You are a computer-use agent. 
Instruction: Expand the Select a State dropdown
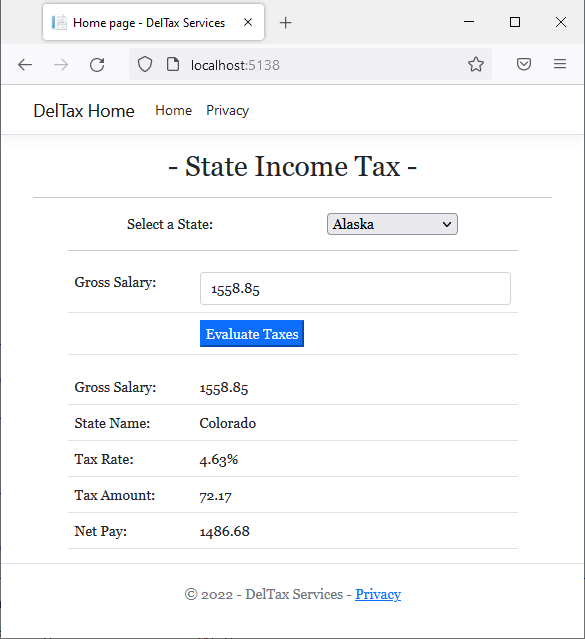[392, 224]
